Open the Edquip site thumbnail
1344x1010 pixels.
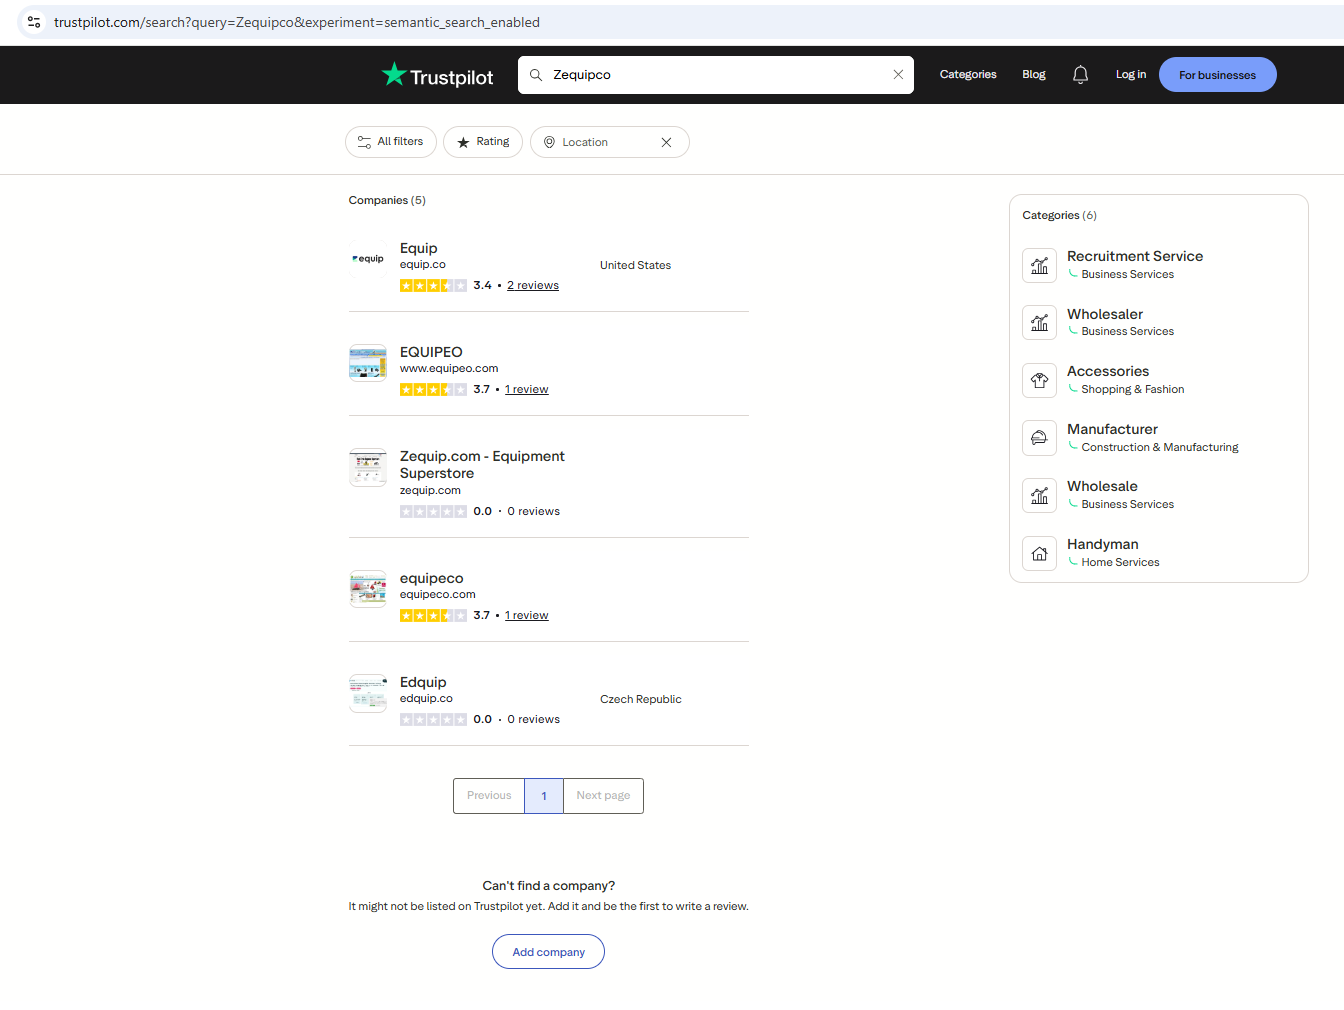(x=368, y=693)
